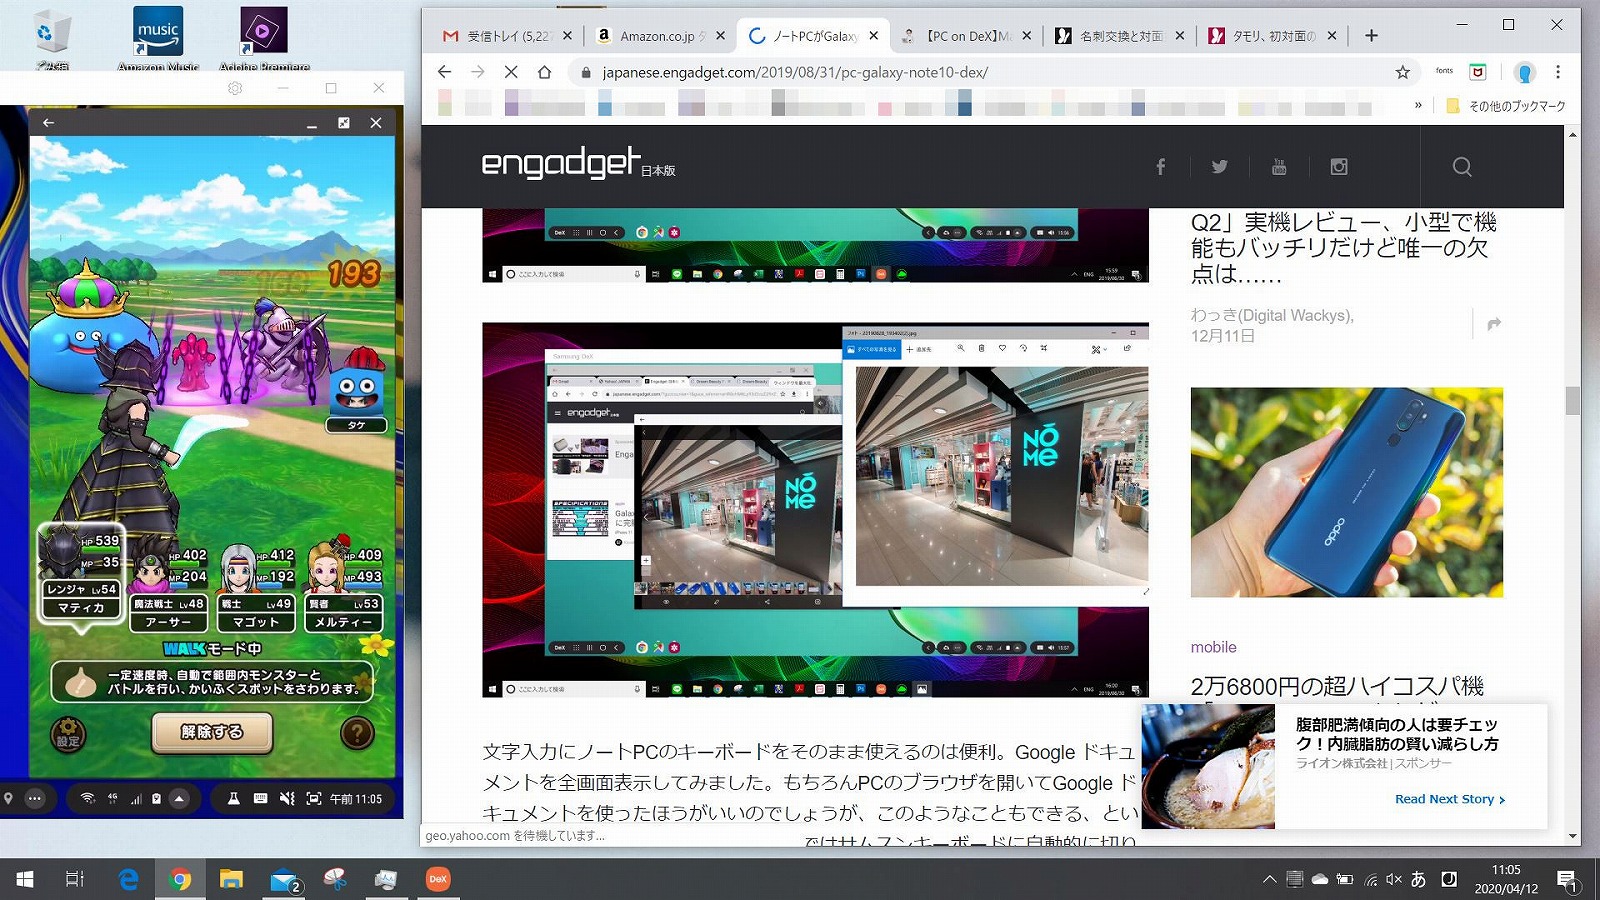Image resolution: width=1600 pixels, height=900 pixels.
Task: Click the Read Next Story link
Action: 1449,799
